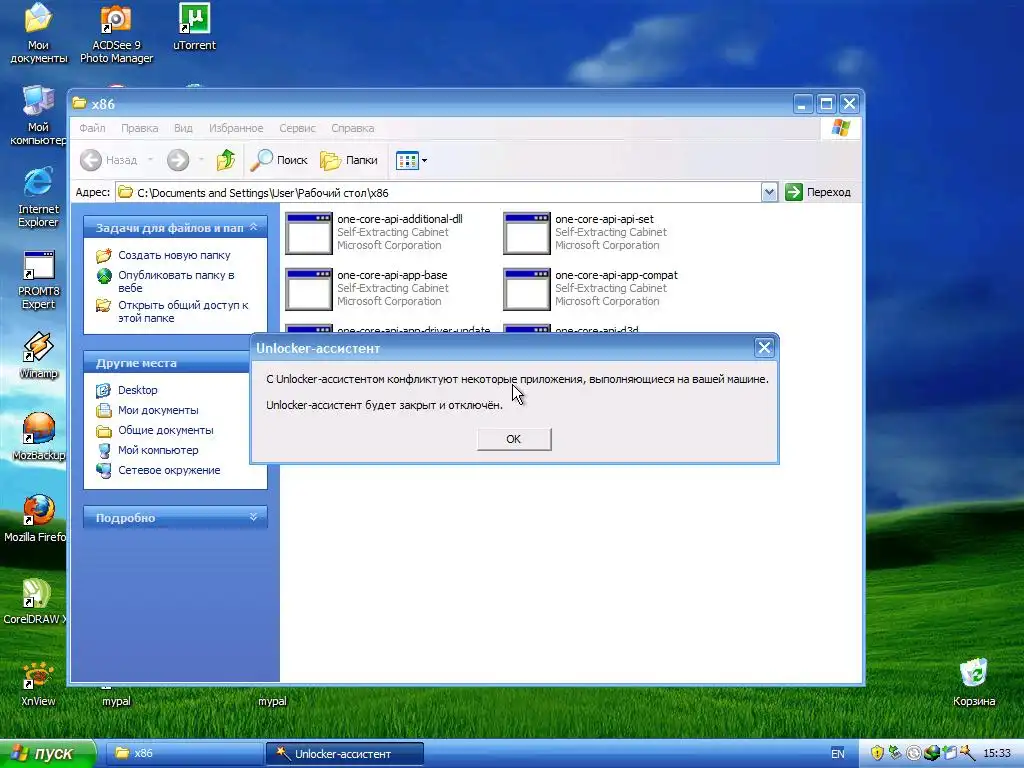The width and height of the screenshot is (1024, 768).
Task: Open the пуск Start button
Action: pos(47,754)
